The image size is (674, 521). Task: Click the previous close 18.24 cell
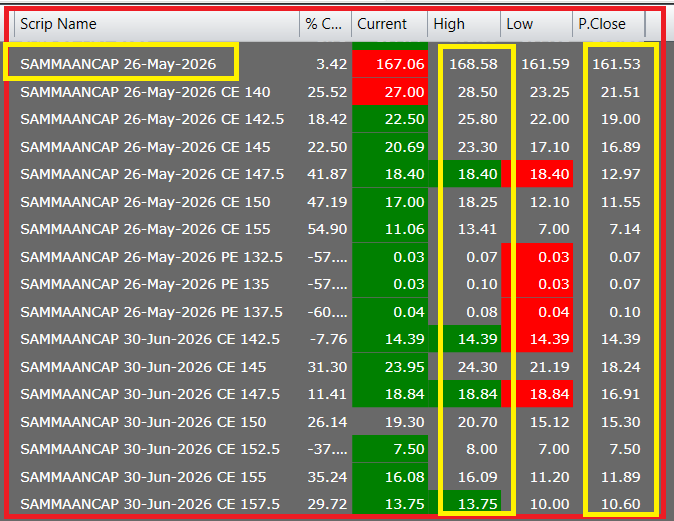tap(610, 367)
